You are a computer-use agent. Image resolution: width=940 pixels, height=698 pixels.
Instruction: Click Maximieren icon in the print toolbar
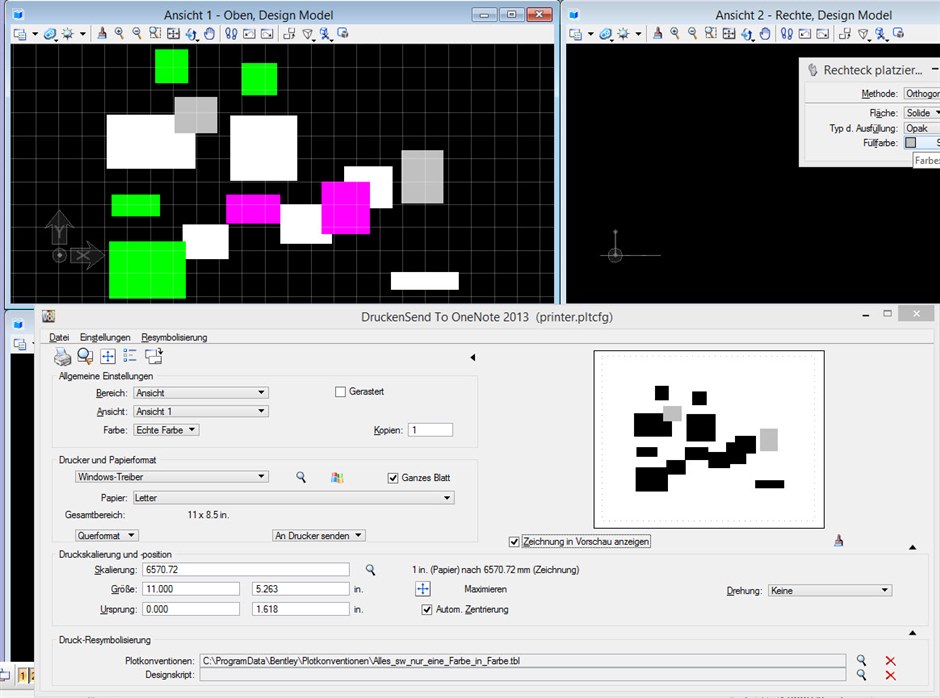tap(108, 356)
